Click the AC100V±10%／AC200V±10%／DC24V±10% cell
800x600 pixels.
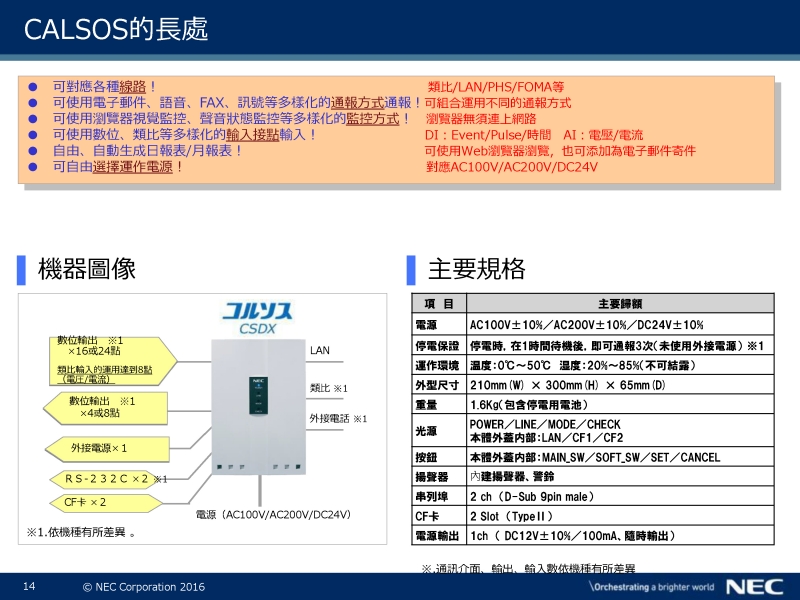point(620,324)
